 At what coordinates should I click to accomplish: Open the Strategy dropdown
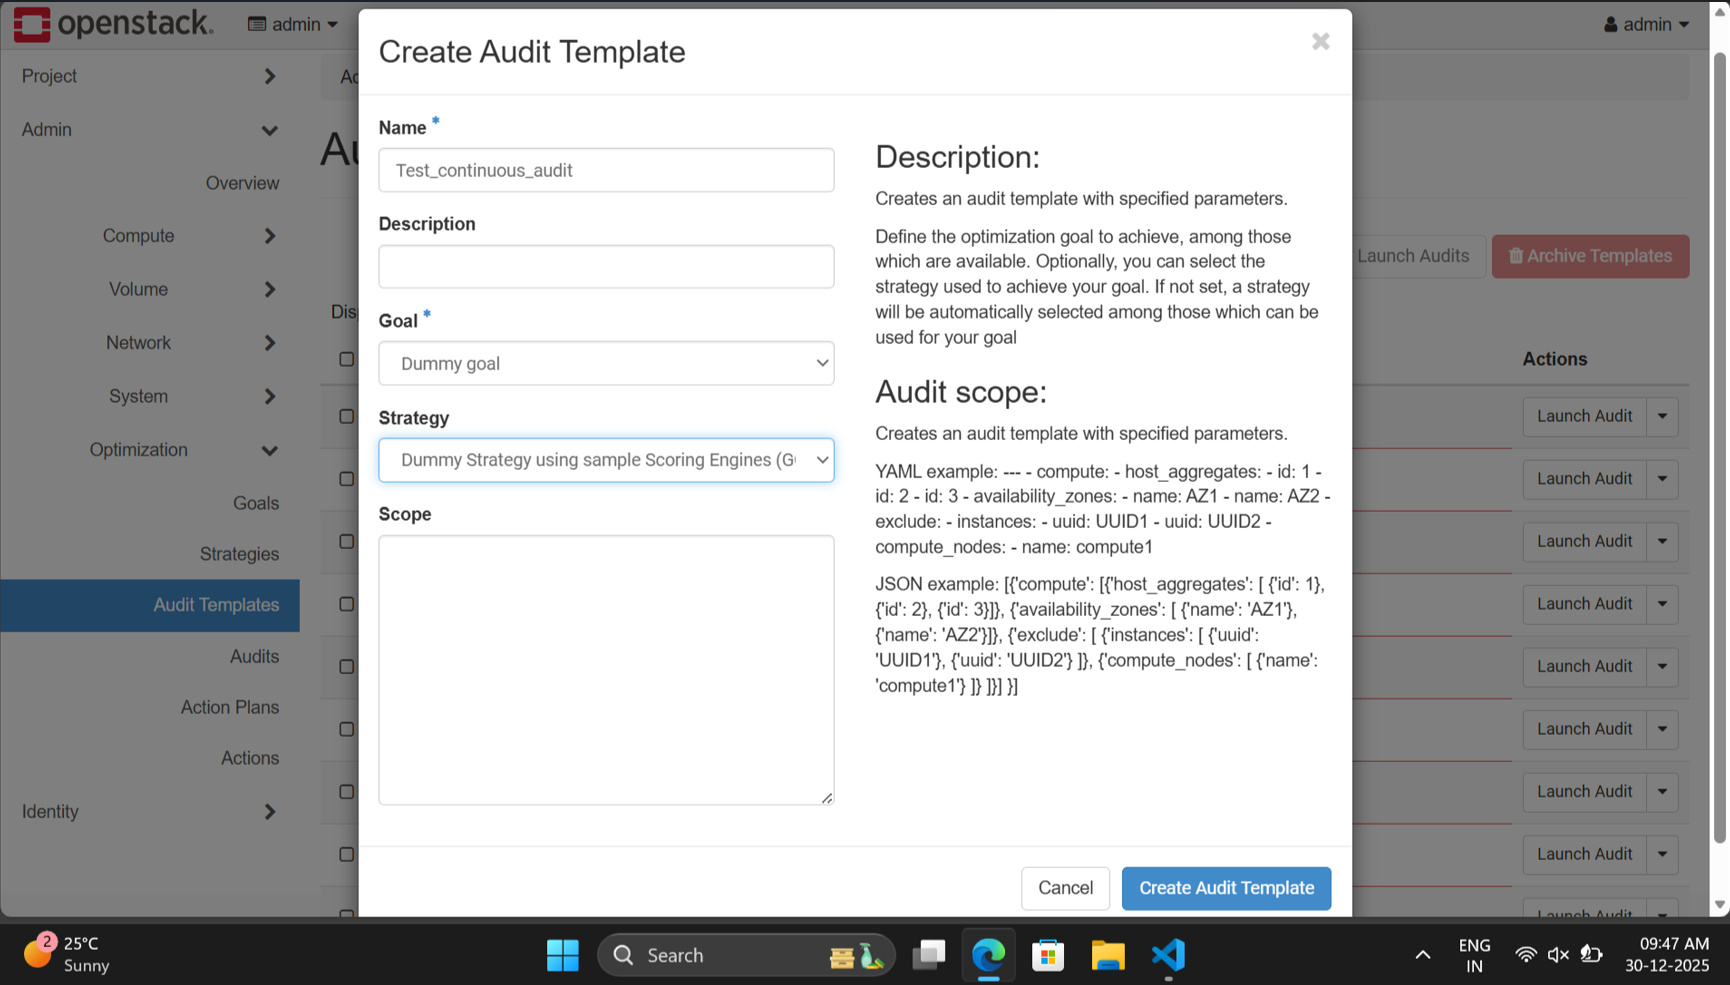click(606, 460)
